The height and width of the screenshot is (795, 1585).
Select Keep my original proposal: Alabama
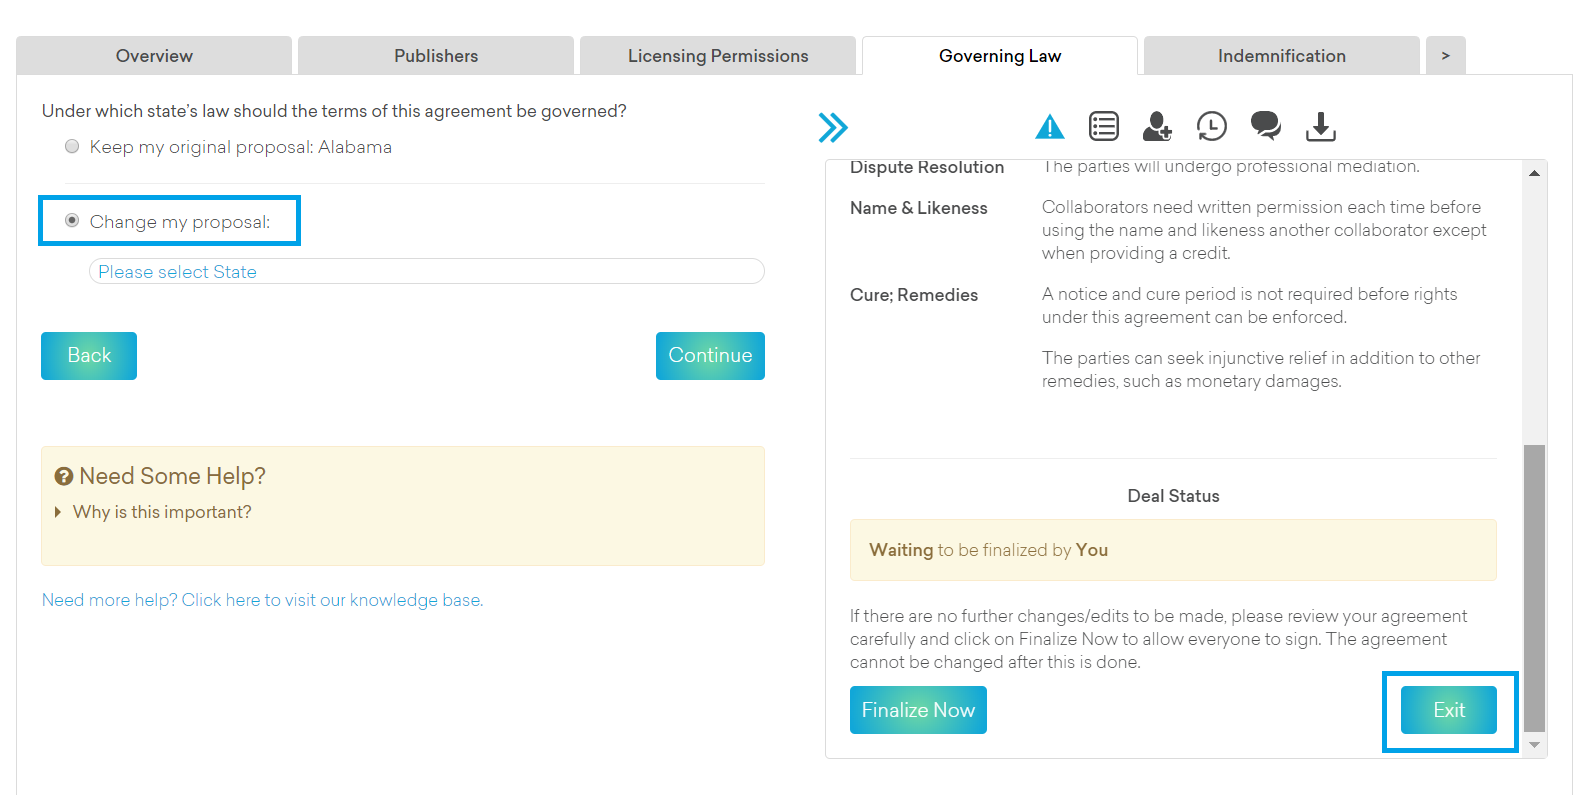[72, 147]
